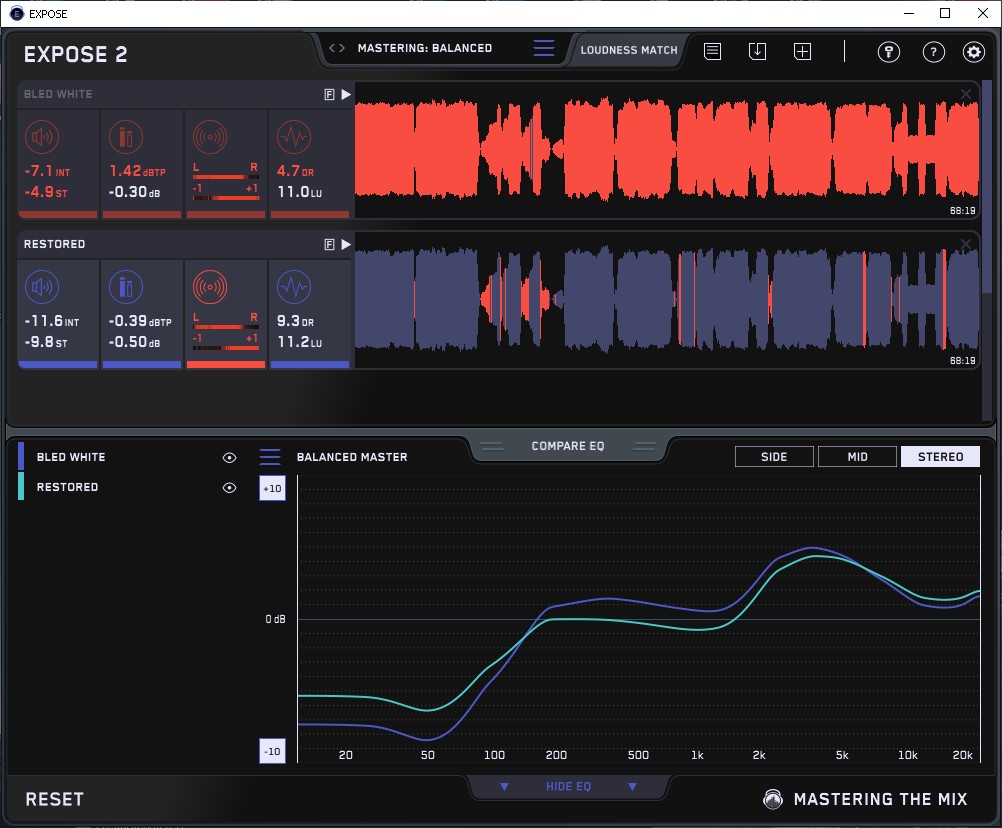Click the export/download icon in top toolbar
The width and height of the screenshot is (1002, 828).
[757, 51]
